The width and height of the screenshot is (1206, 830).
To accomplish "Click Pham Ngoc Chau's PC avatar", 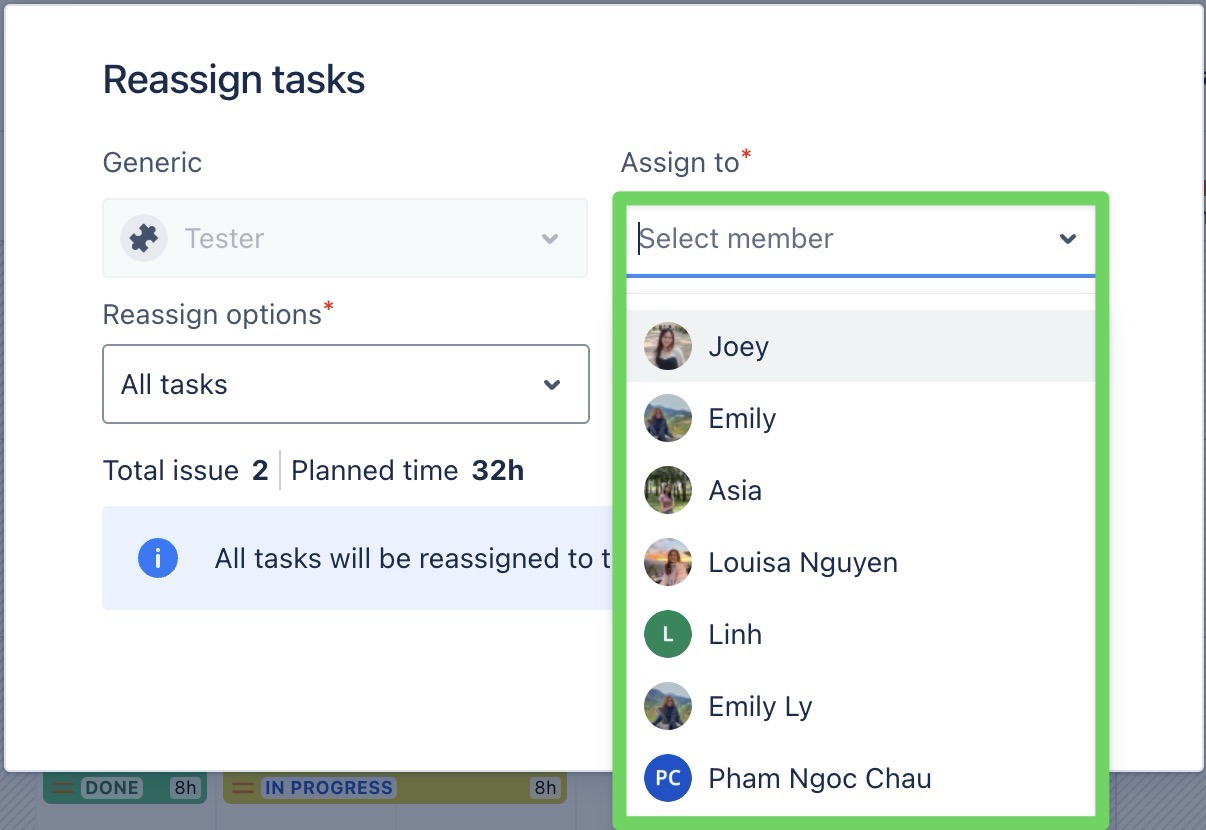I will click(668, 778).
